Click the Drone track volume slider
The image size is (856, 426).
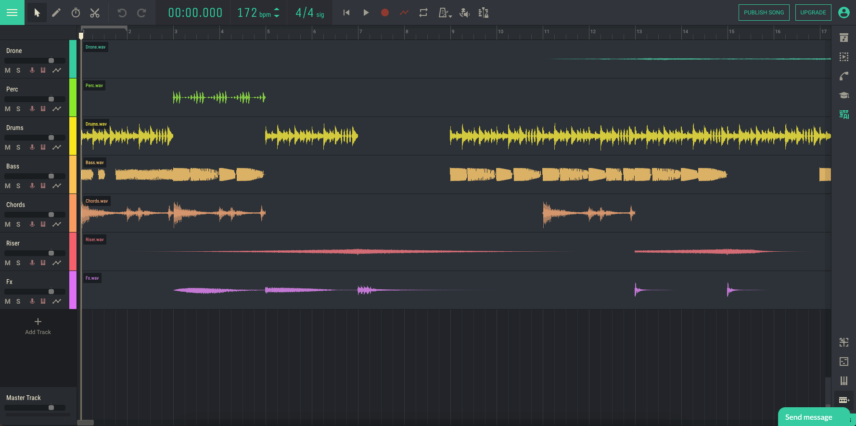[x=35, y=61]
